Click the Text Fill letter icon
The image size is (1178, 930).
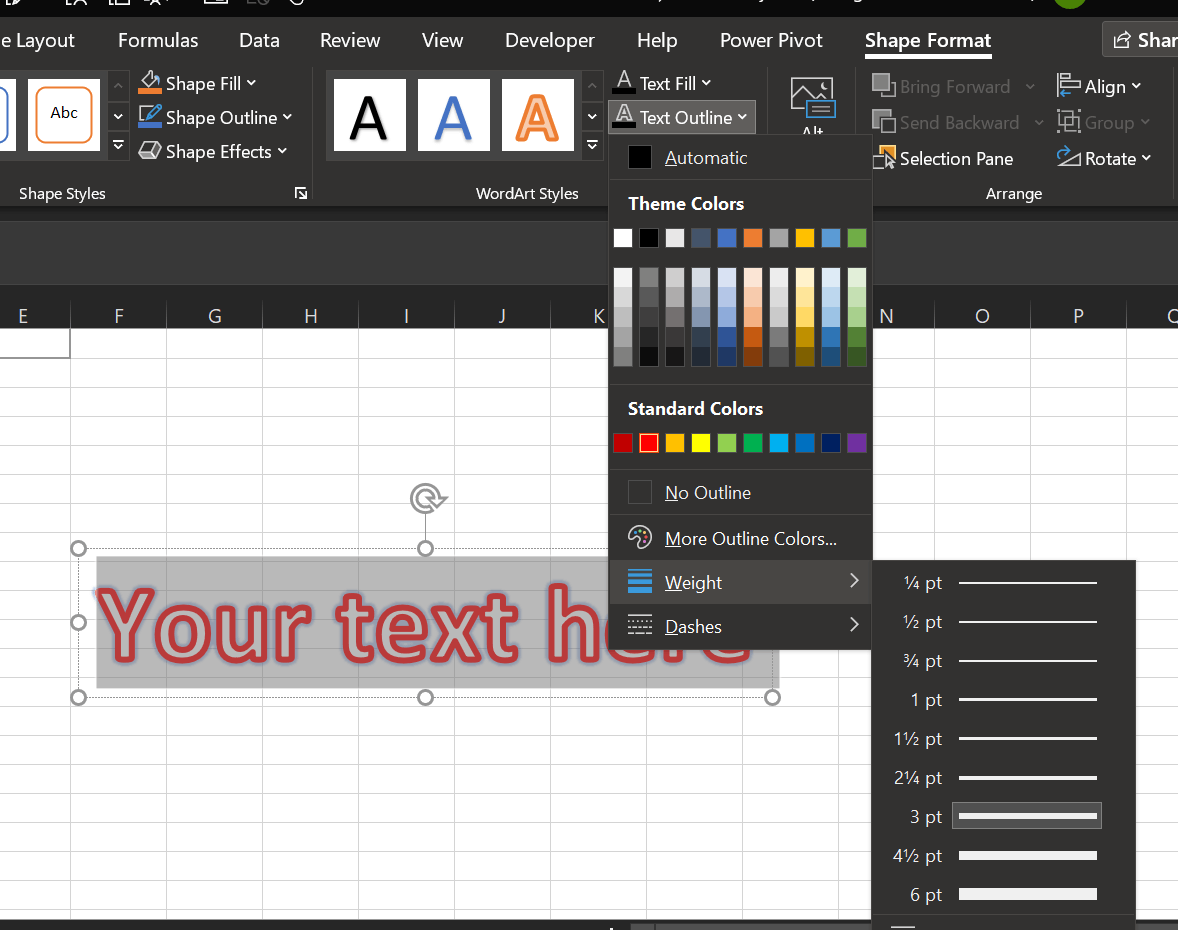click(x=624, y=83)
